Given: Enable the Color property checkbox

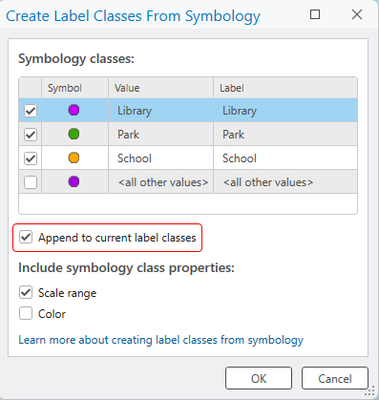Looking at the screenshot, I should 26,314.
